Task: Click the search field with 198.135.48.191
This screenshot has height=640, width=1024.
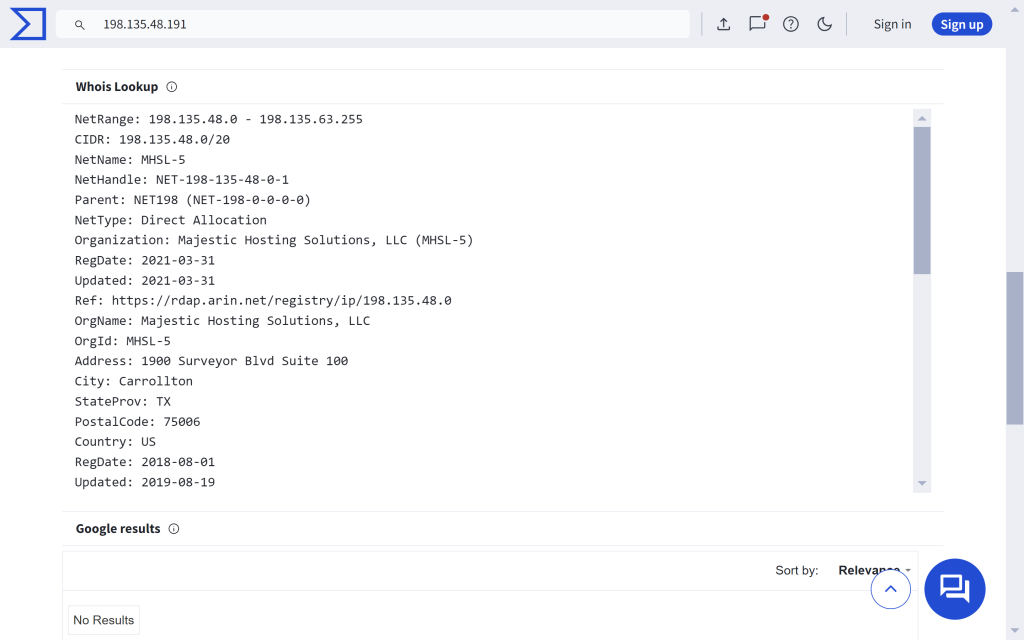Action: 372,24
